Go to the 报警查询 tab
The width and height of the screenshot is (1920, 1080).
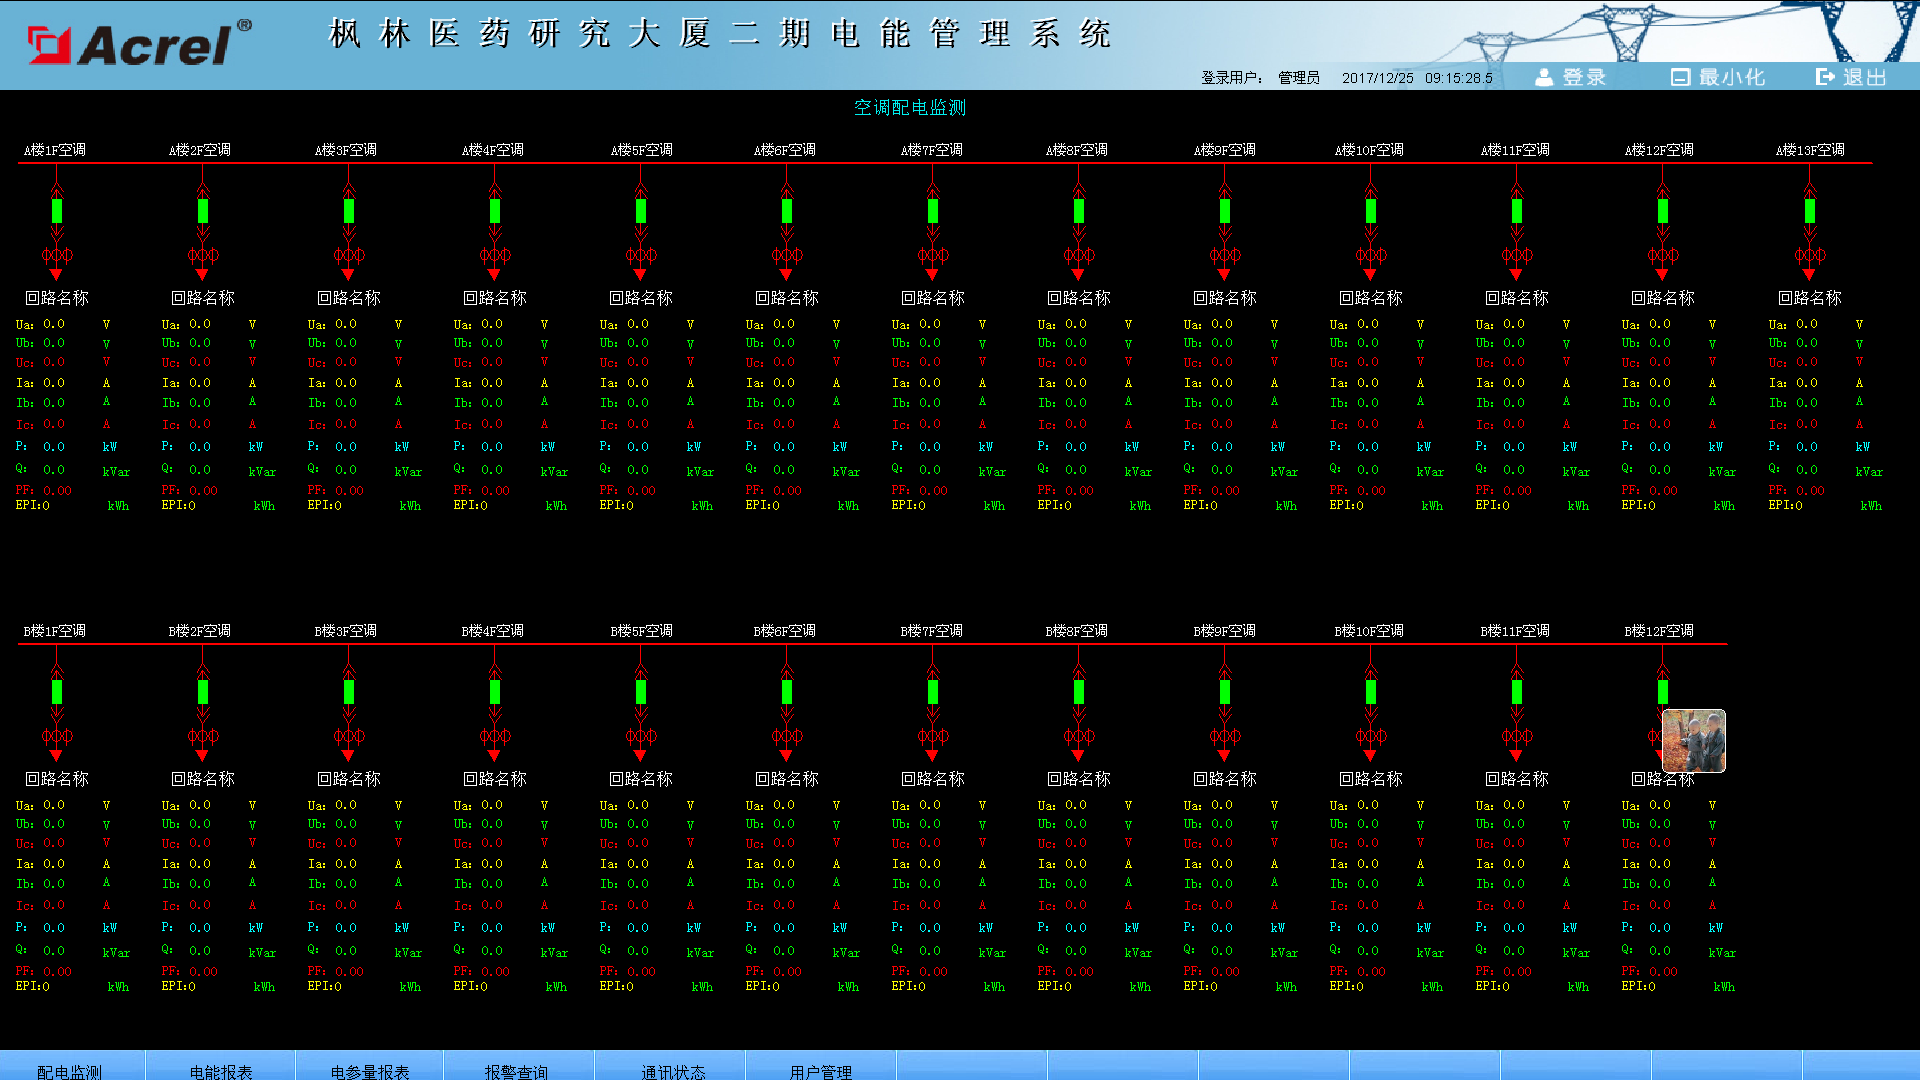coord(517,1070)
